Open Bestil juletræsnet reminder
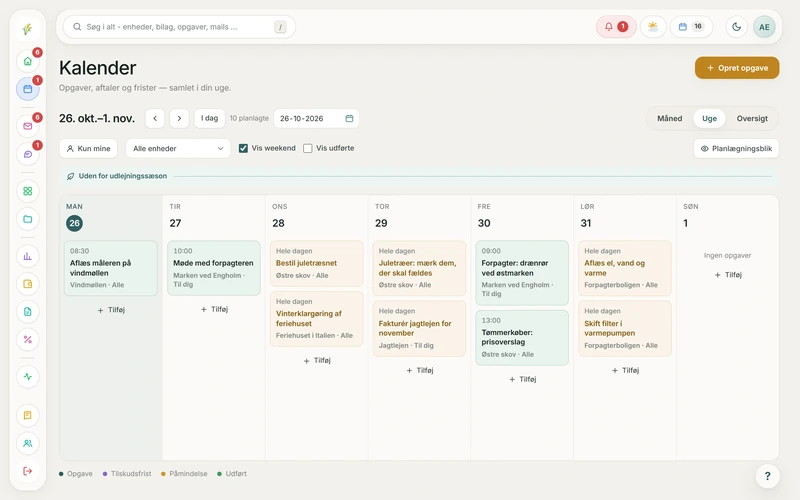Image resolution: width=800 pixels, height=500 pixels. (x=316, y=263)
